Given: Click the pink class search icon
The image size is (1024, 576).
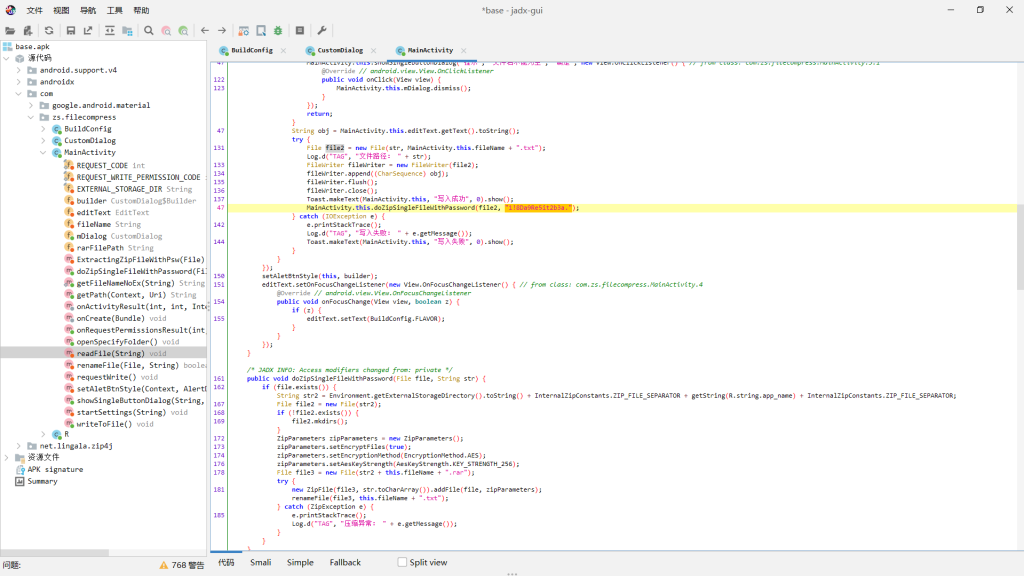Looking at the screenshot, I should (167, 31).
